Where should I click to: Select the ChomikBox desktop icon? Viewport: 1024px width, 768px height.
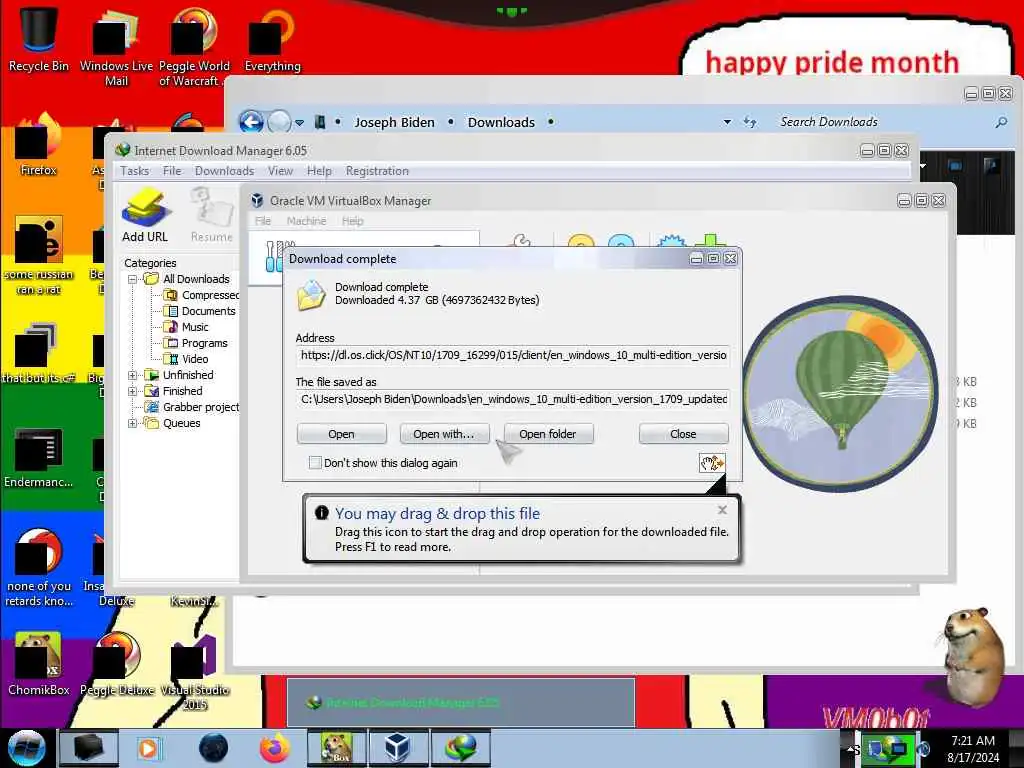click(x=39, y=664)
